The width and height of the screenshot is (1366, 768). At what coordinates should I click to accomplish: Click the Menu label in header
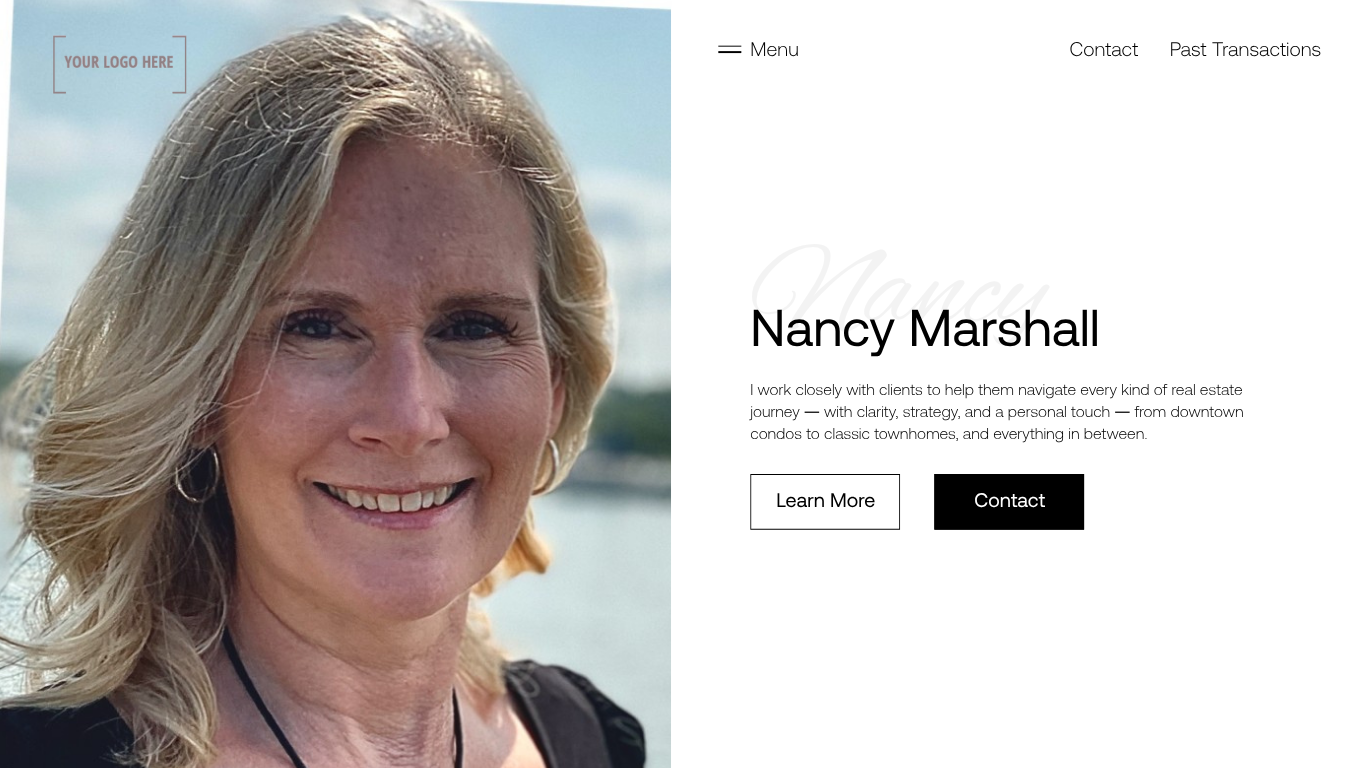(x=774, y=49)
